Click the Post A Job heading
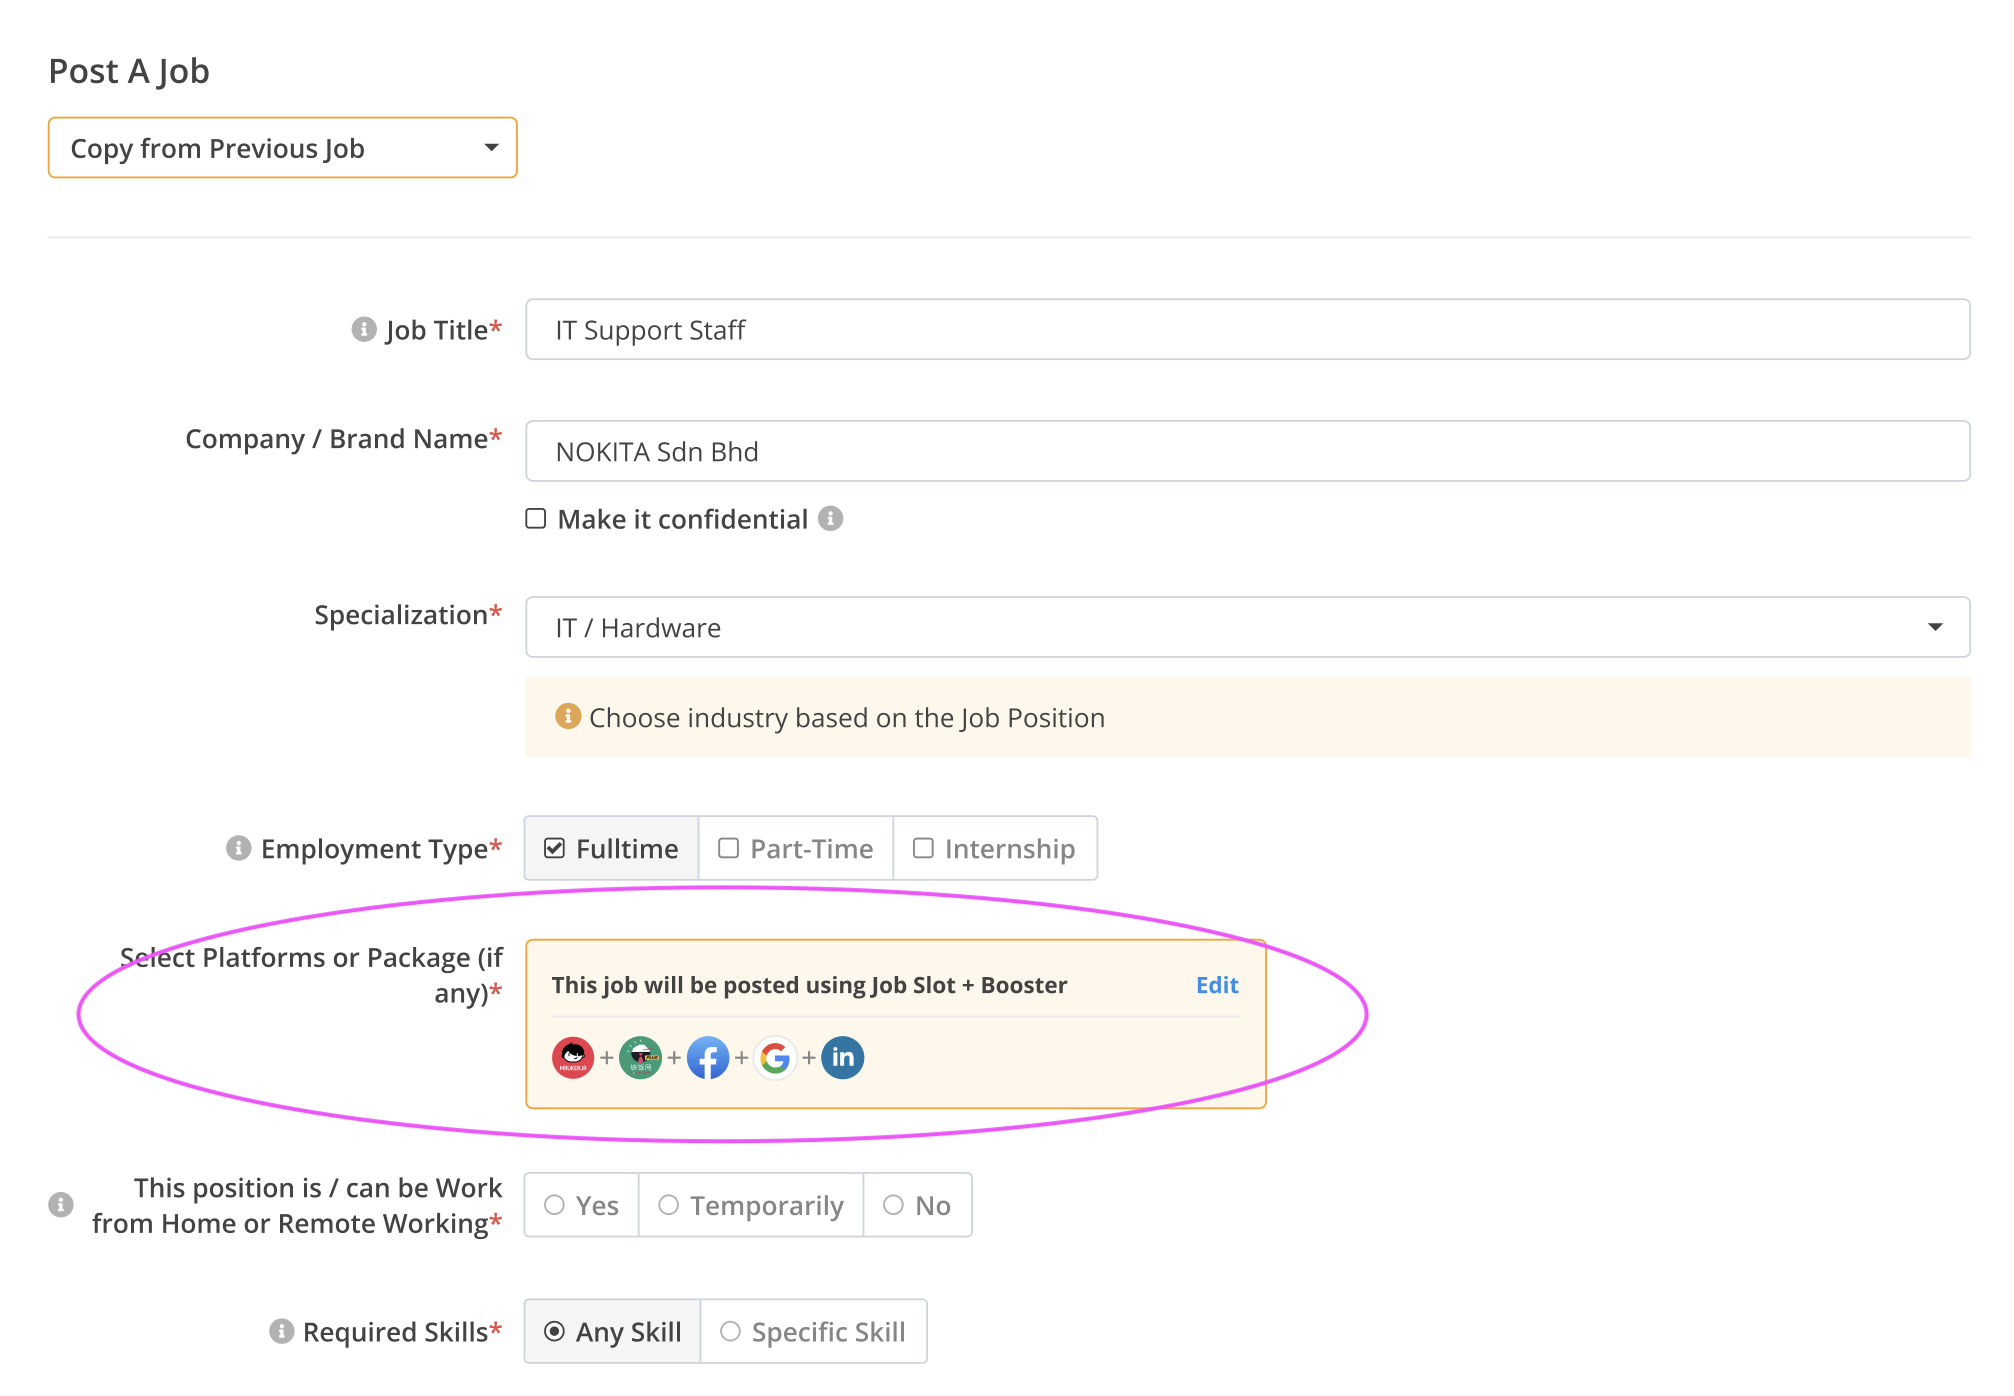This screenshot has height=1396, width=2014. pyautogui.click(x=129, y=71)
